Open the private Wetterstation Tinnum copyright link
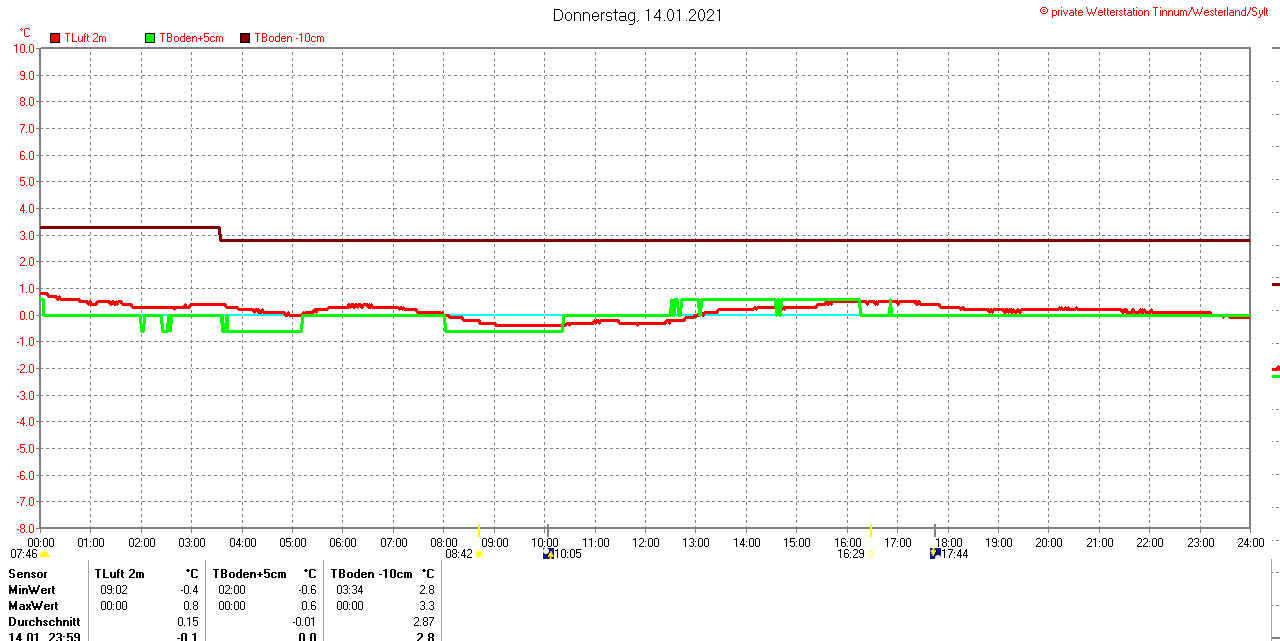 tap(1158, 11)
